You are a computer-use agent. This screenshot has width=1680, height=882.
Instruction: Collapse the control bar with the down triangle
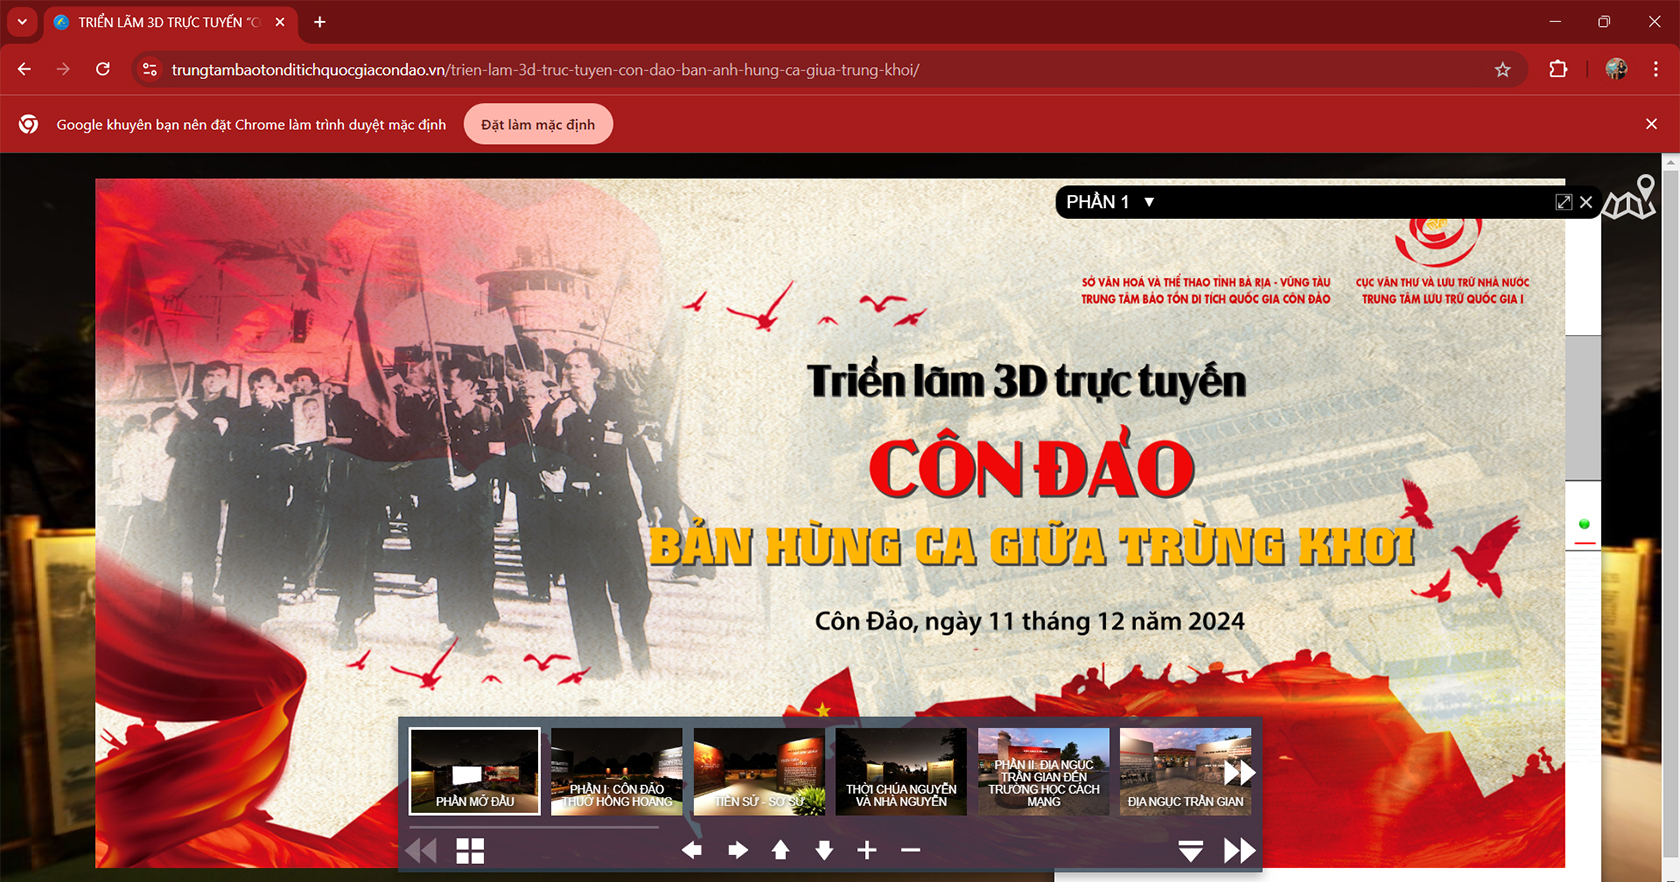[x=1190, y=851]
